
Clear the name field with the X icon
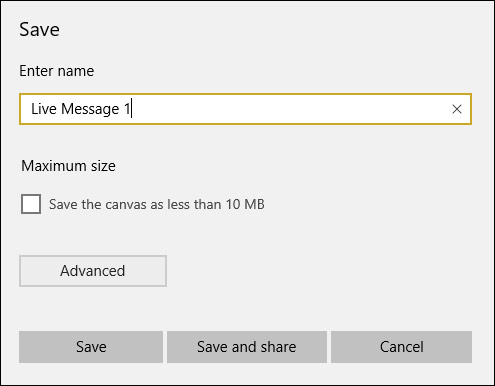pyautogui.click(x=457, y=109)
